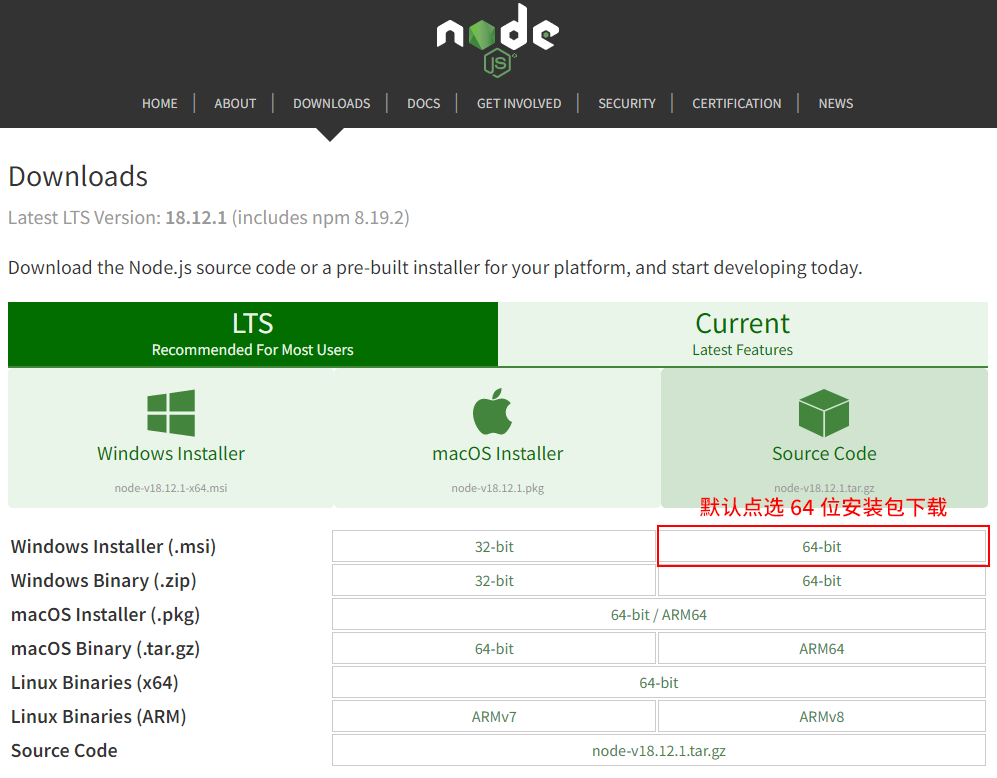Download macOS Installer 64-bit / ARM64 pkg
The height and width of the screenshot is (778, 997).
pyautogui.click(x=659, y=615)
